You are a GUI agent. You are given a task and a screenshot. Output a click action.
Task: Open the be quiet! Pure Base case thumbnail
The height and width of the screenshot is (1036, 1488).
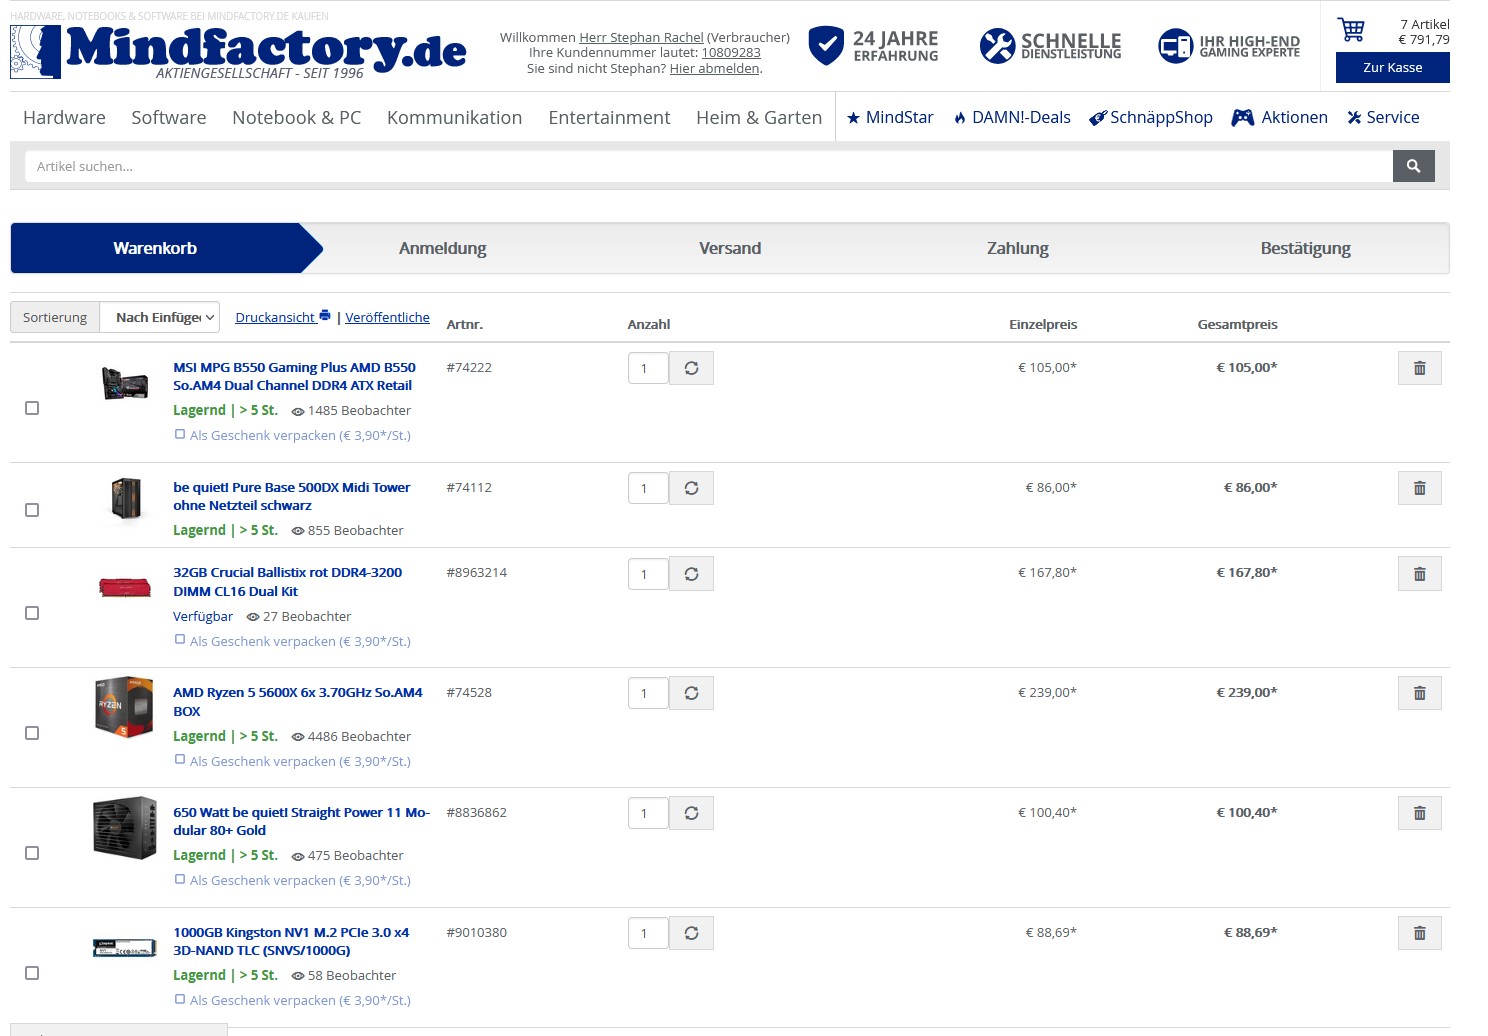125,498
